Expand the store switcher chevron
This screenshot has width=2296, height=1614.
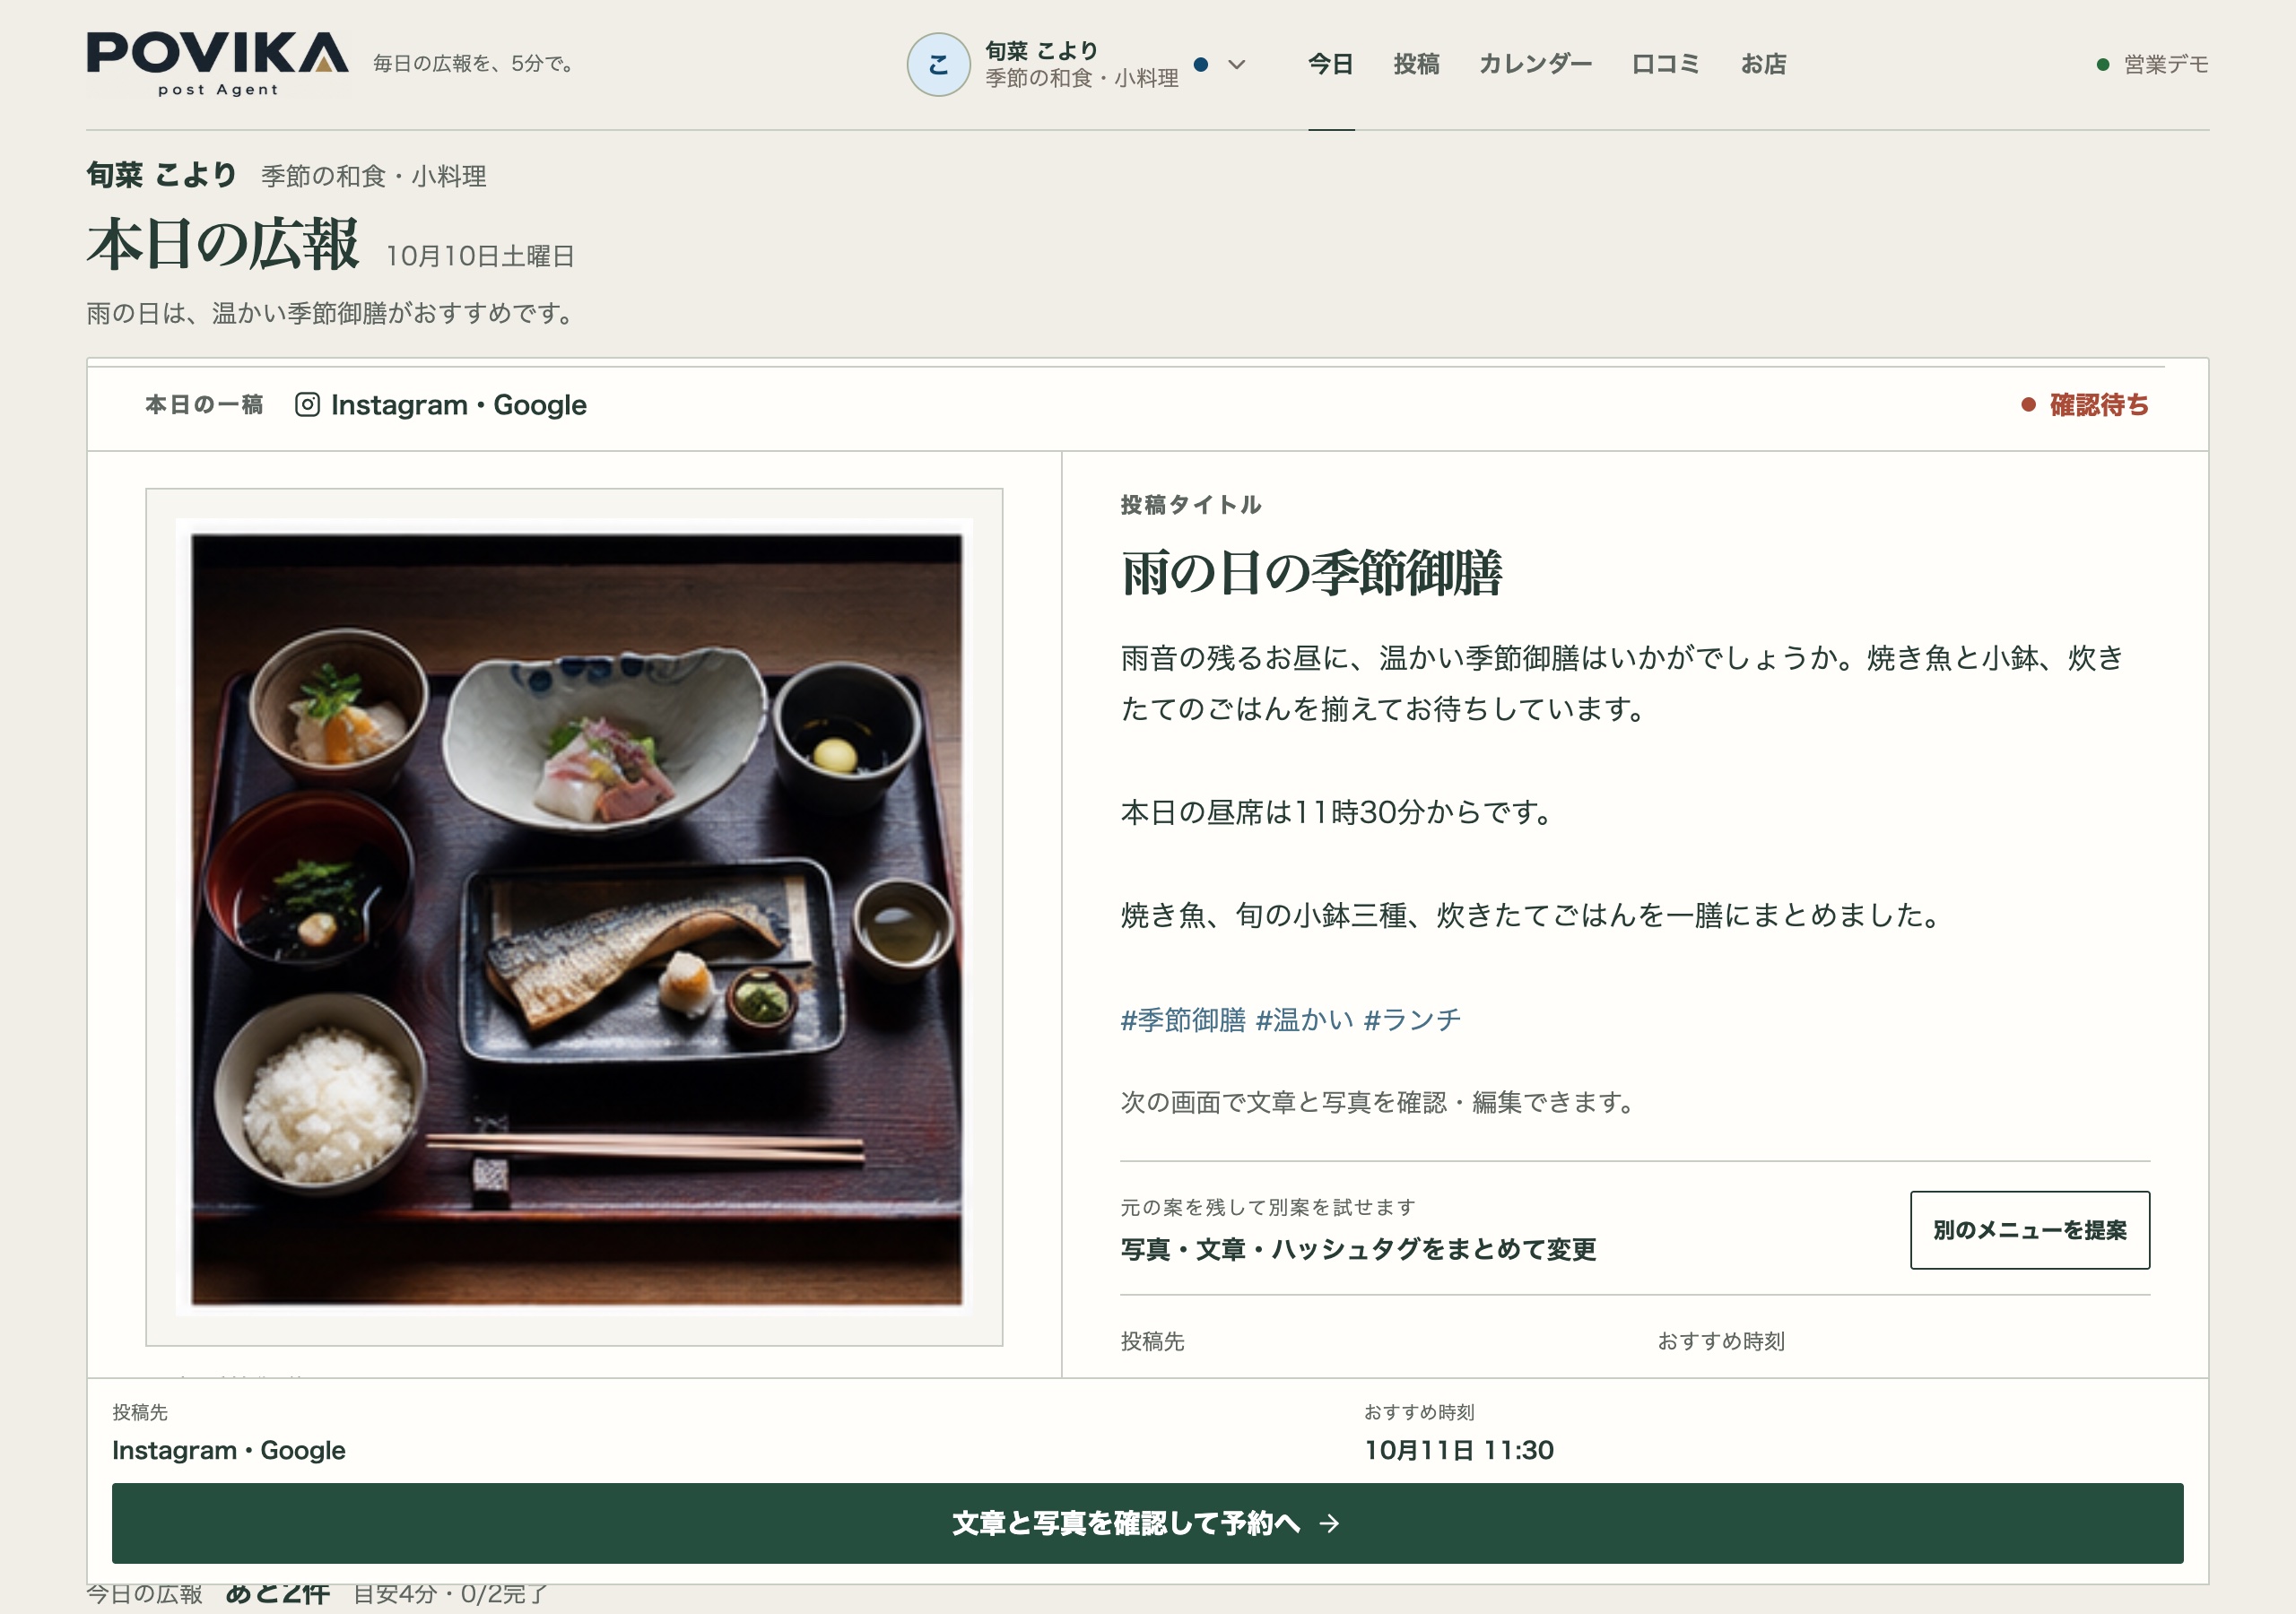[1237, 65]
